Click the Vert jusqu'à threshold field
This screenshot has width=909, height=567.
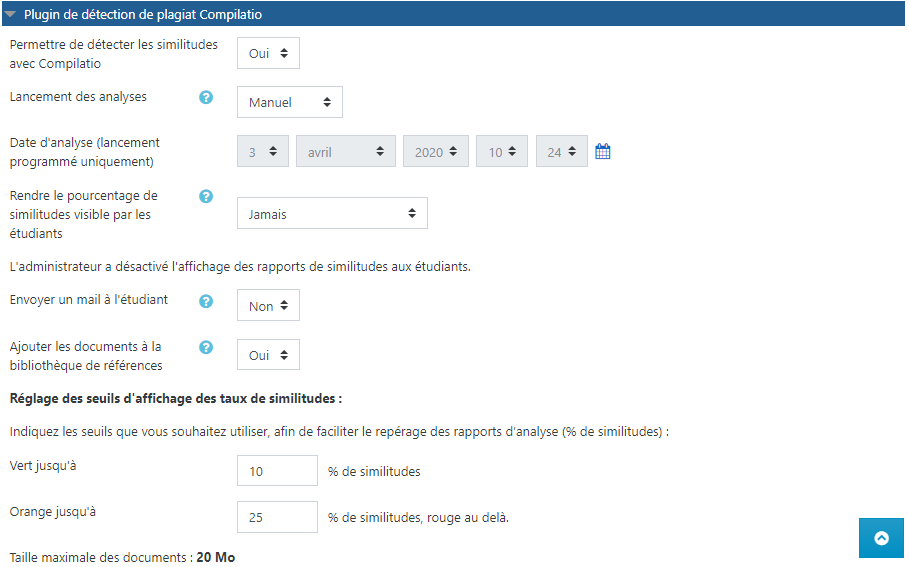[277, 471]
